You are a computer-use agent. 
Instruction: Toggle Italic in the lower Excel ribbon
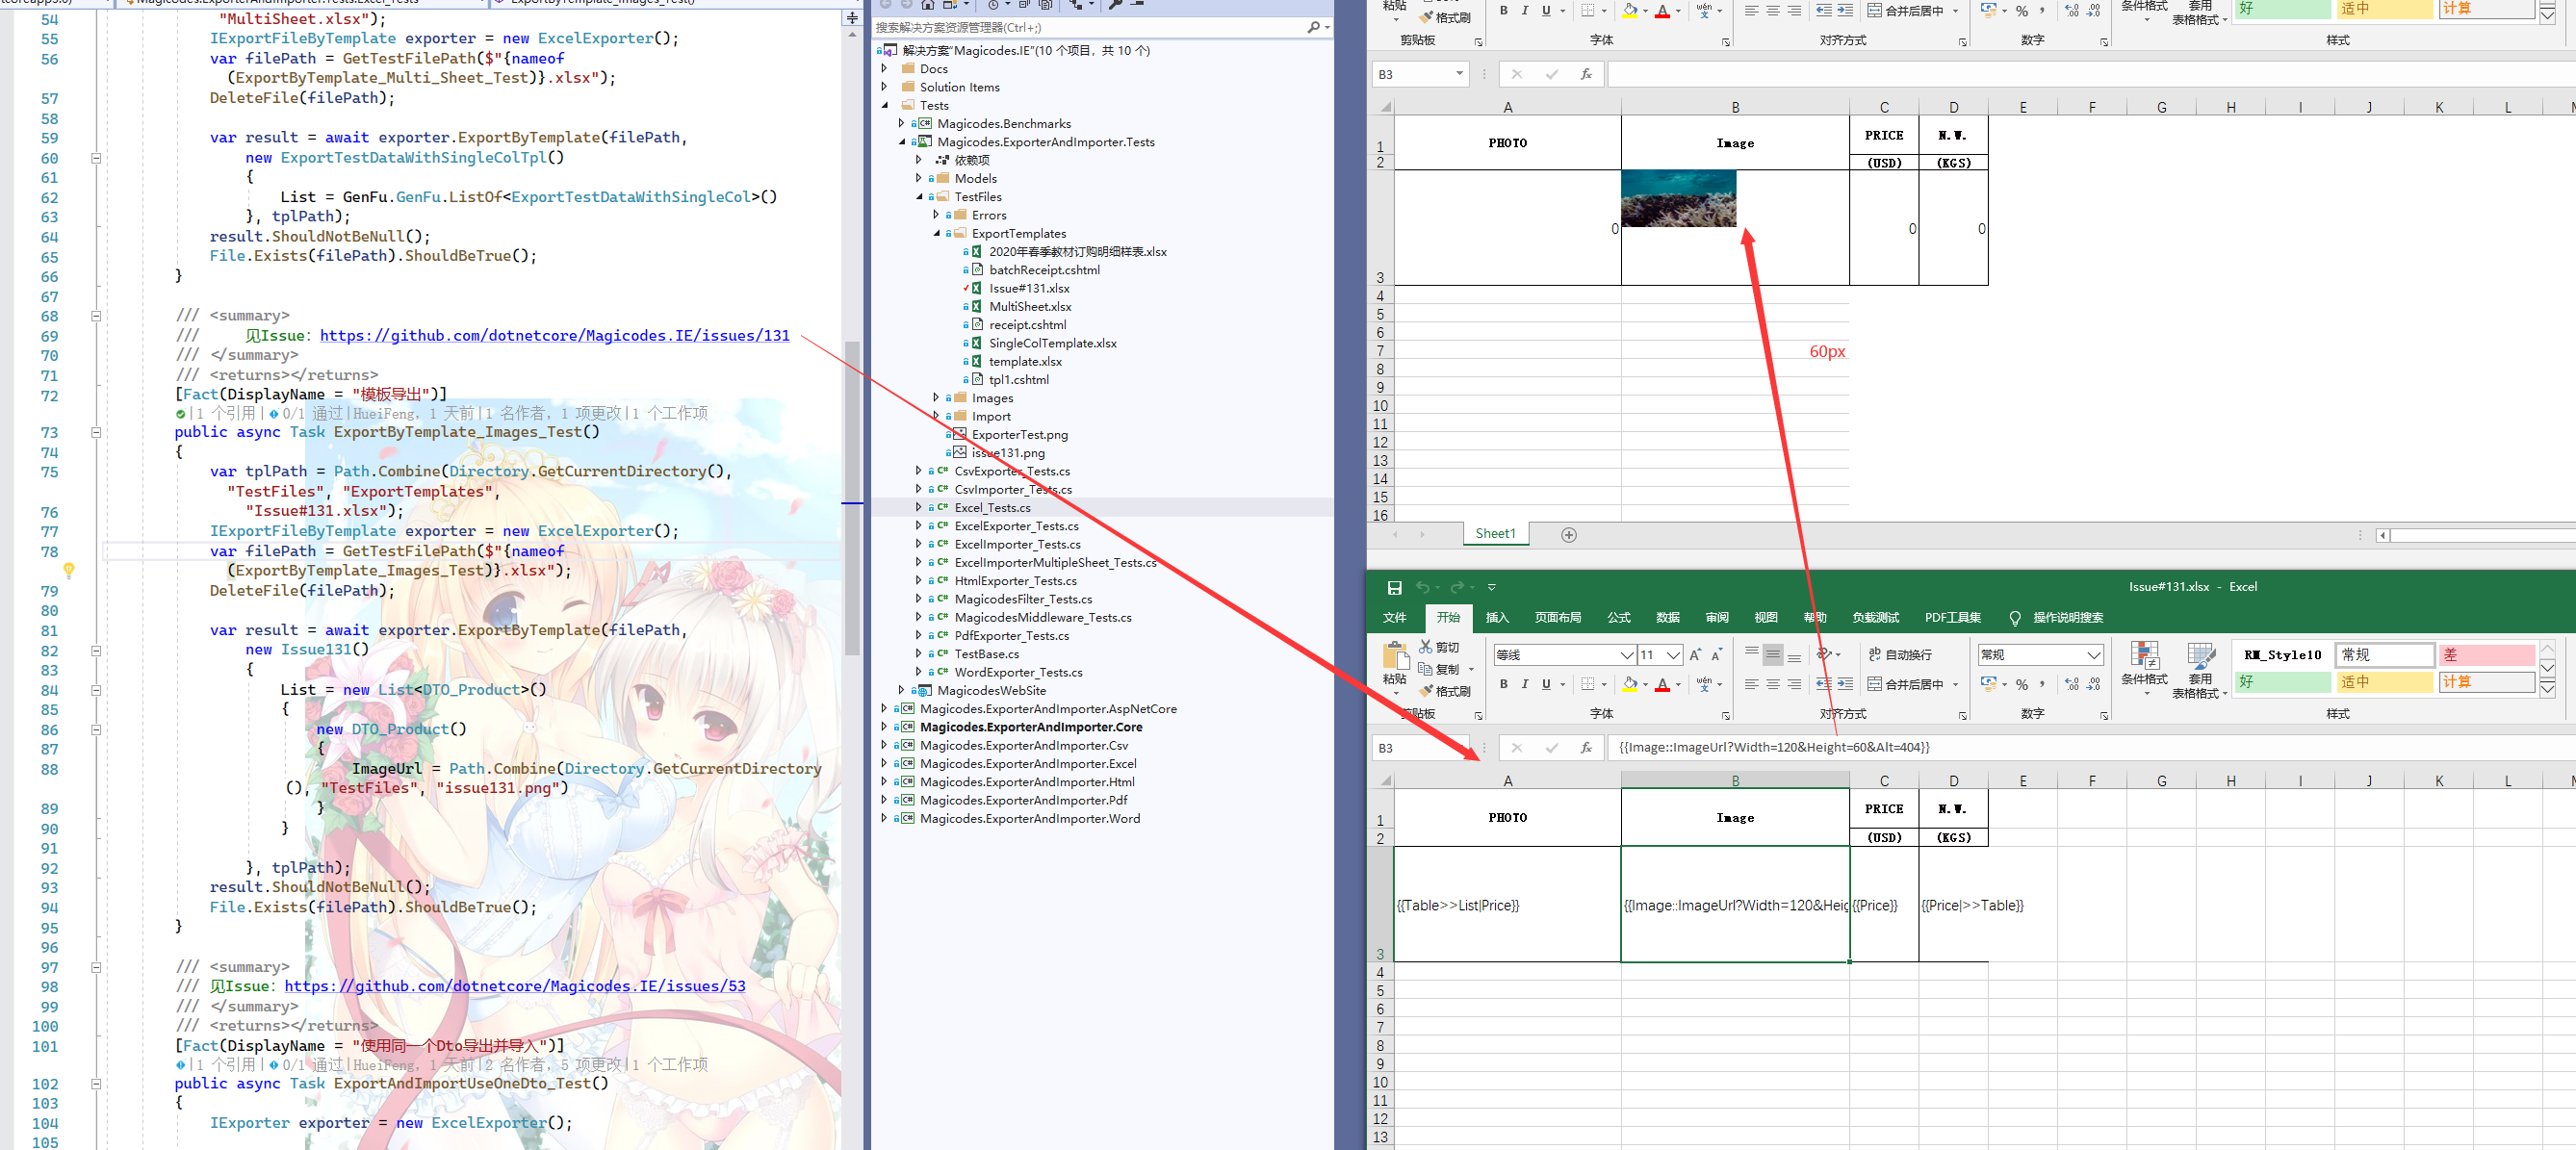(x=1525, y=685)
